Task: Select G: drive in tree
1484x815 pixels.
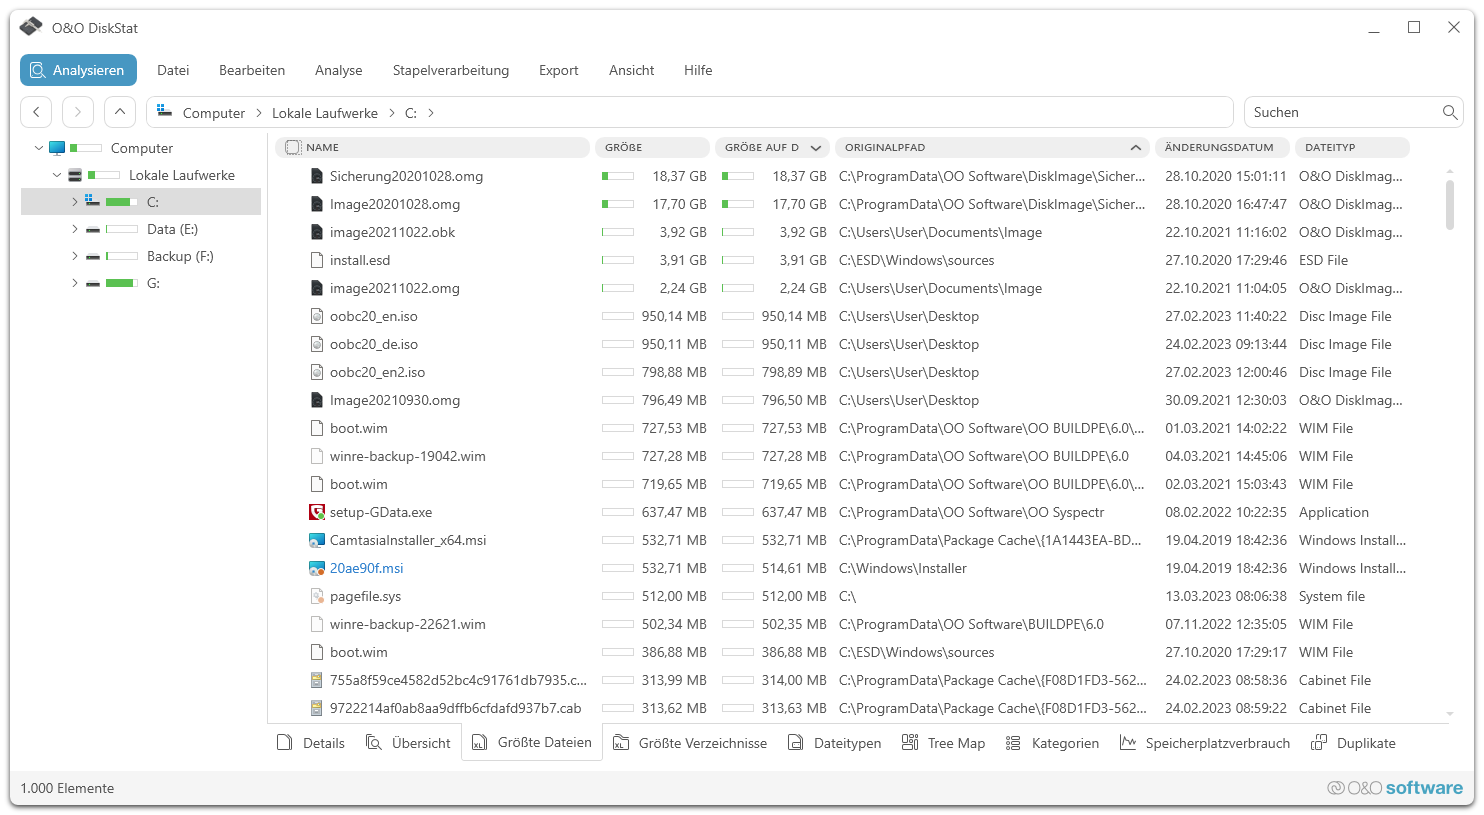Action: [x=153, y=283]
